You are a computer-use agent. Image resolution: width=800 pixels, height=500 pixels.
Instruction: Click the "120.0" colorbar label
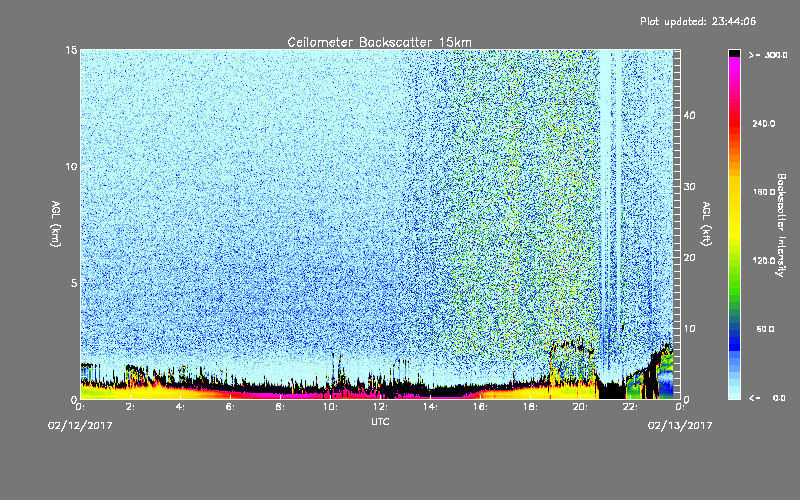[764, 261]
